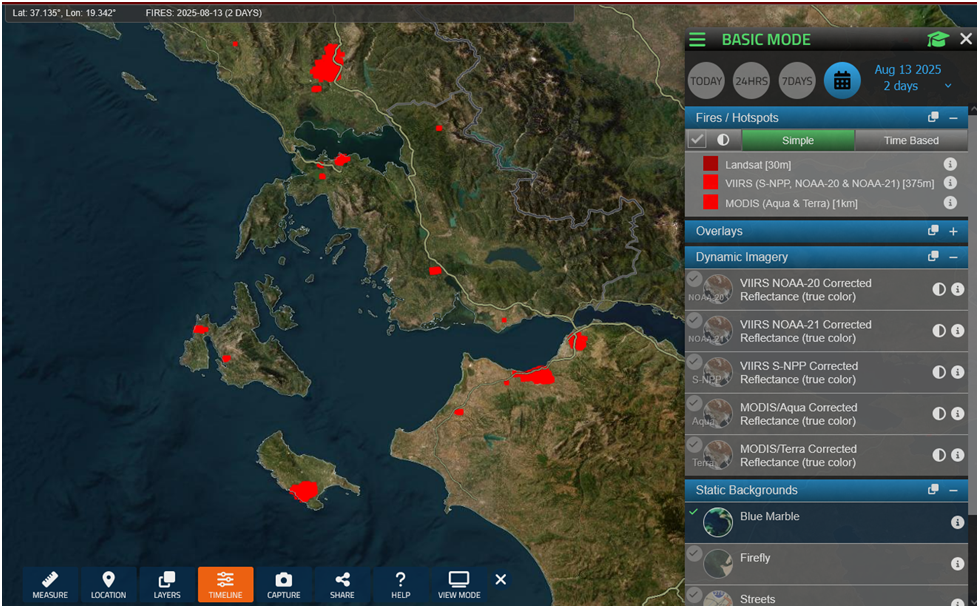Screen dimensions: 979x608
Task: Click the red VIIRS color swatch
Action: point(710,183)
